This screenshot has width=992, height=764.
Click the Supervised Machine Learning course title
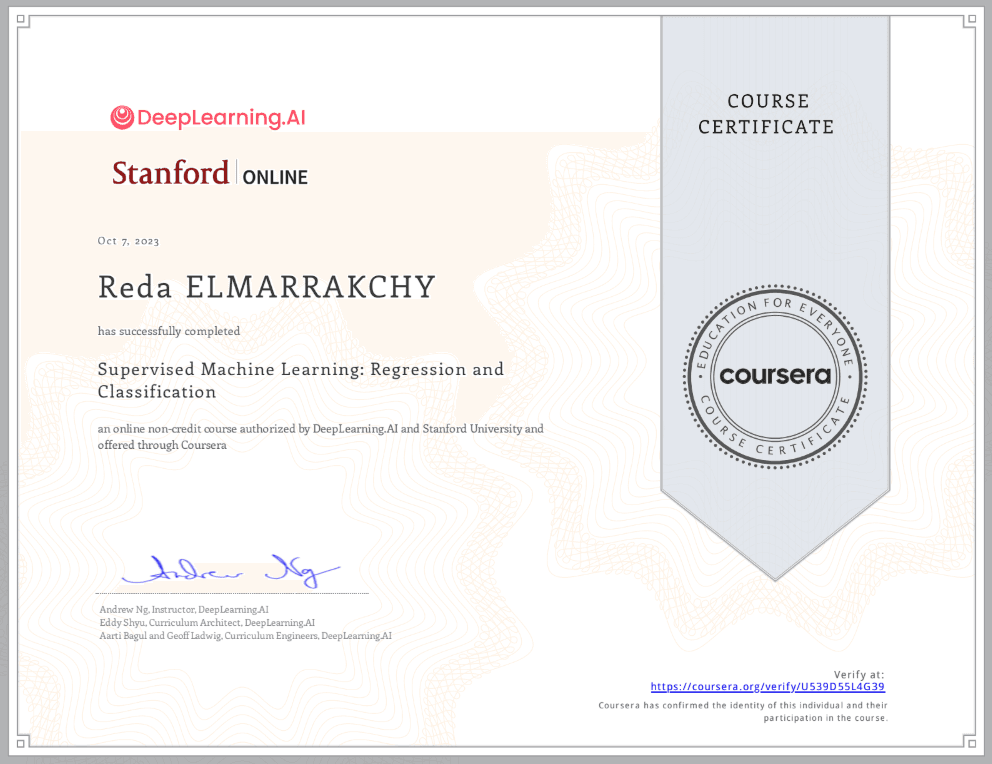[300, 380]
